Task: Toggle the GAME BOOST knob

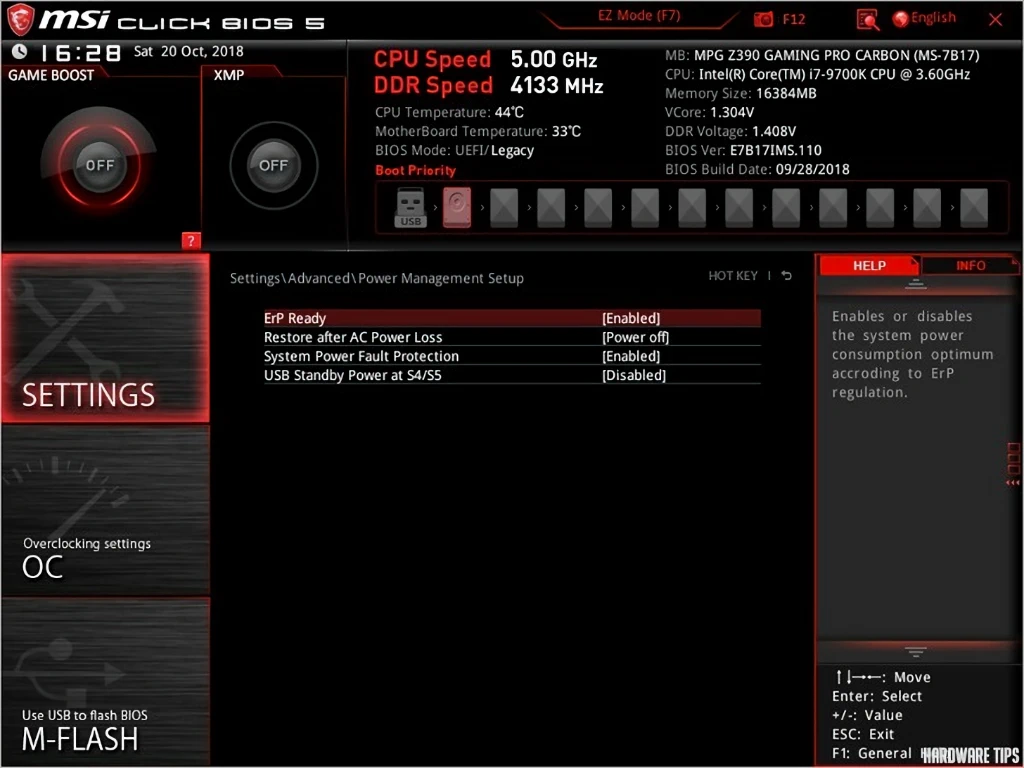Action: [99, 165]
